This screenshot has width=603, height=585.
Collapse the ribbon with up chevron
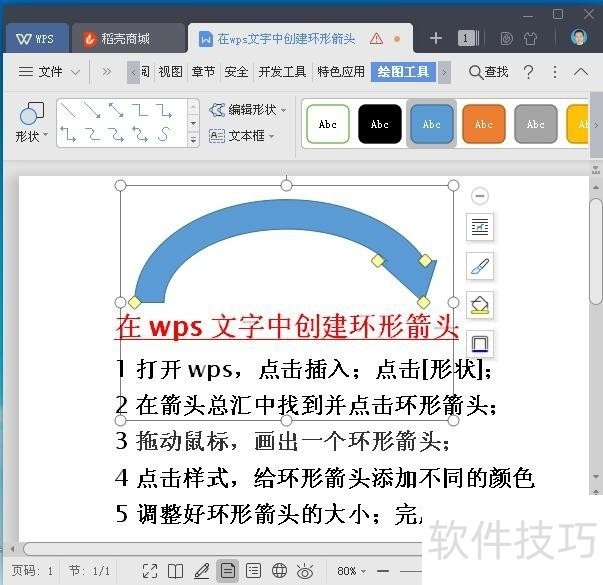581,72
